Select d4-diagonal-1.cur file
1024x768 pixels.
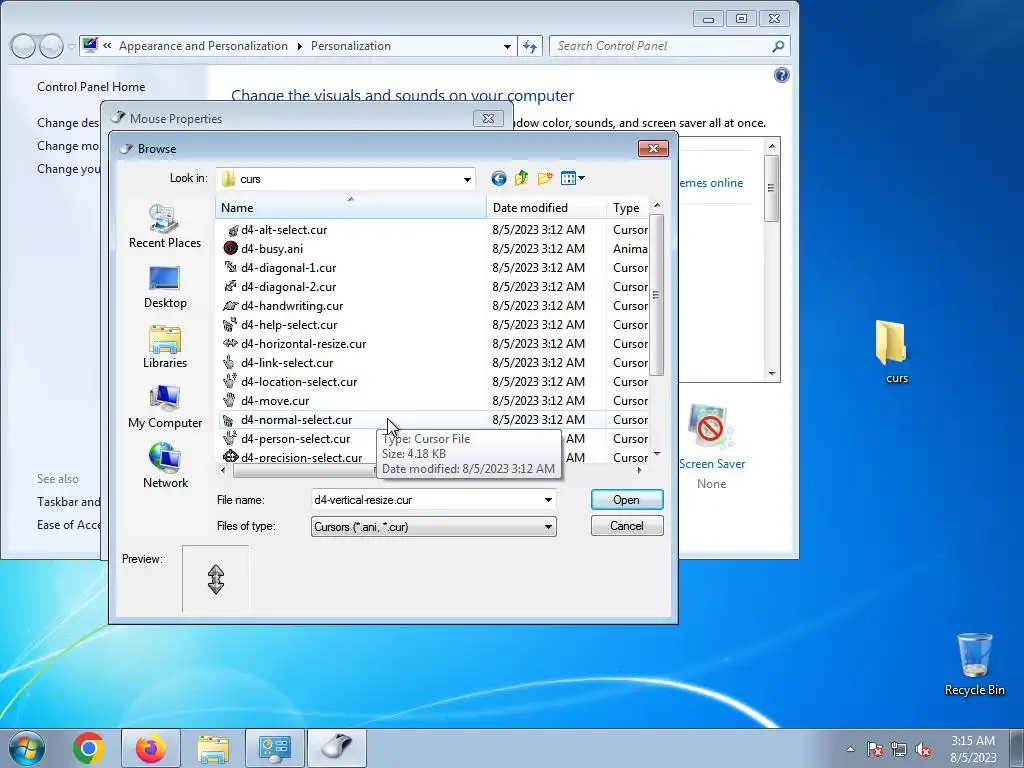289,268
